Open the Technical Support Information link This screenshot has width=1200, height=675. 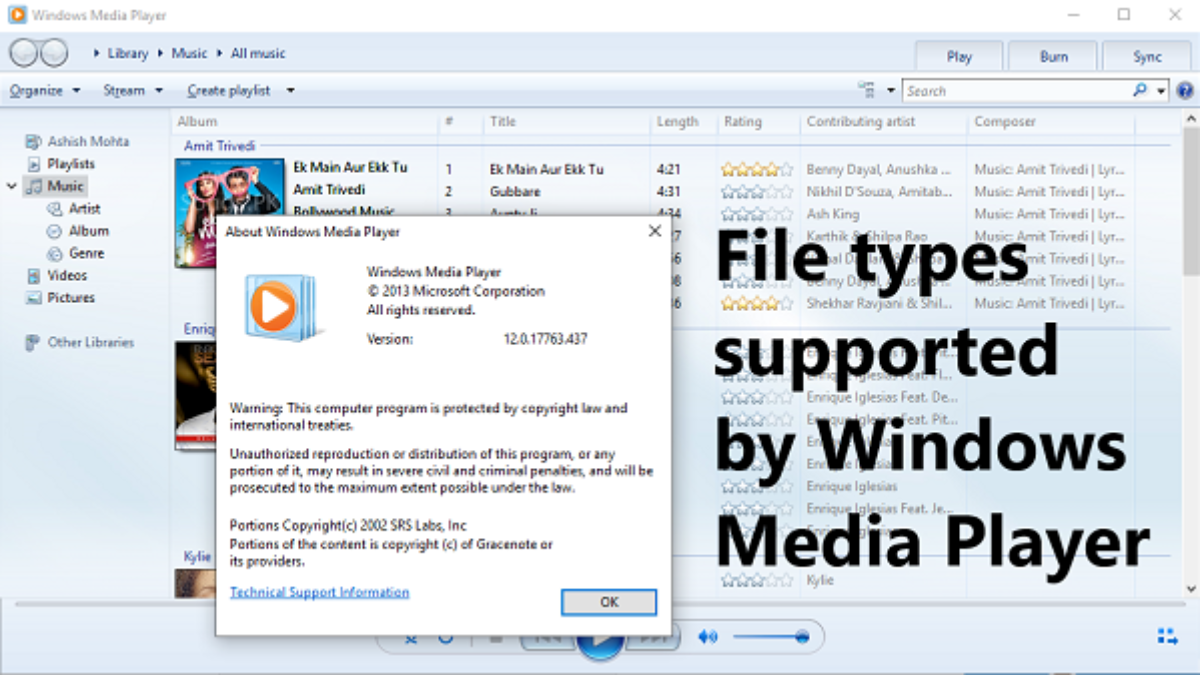click(x=320, y=592)
